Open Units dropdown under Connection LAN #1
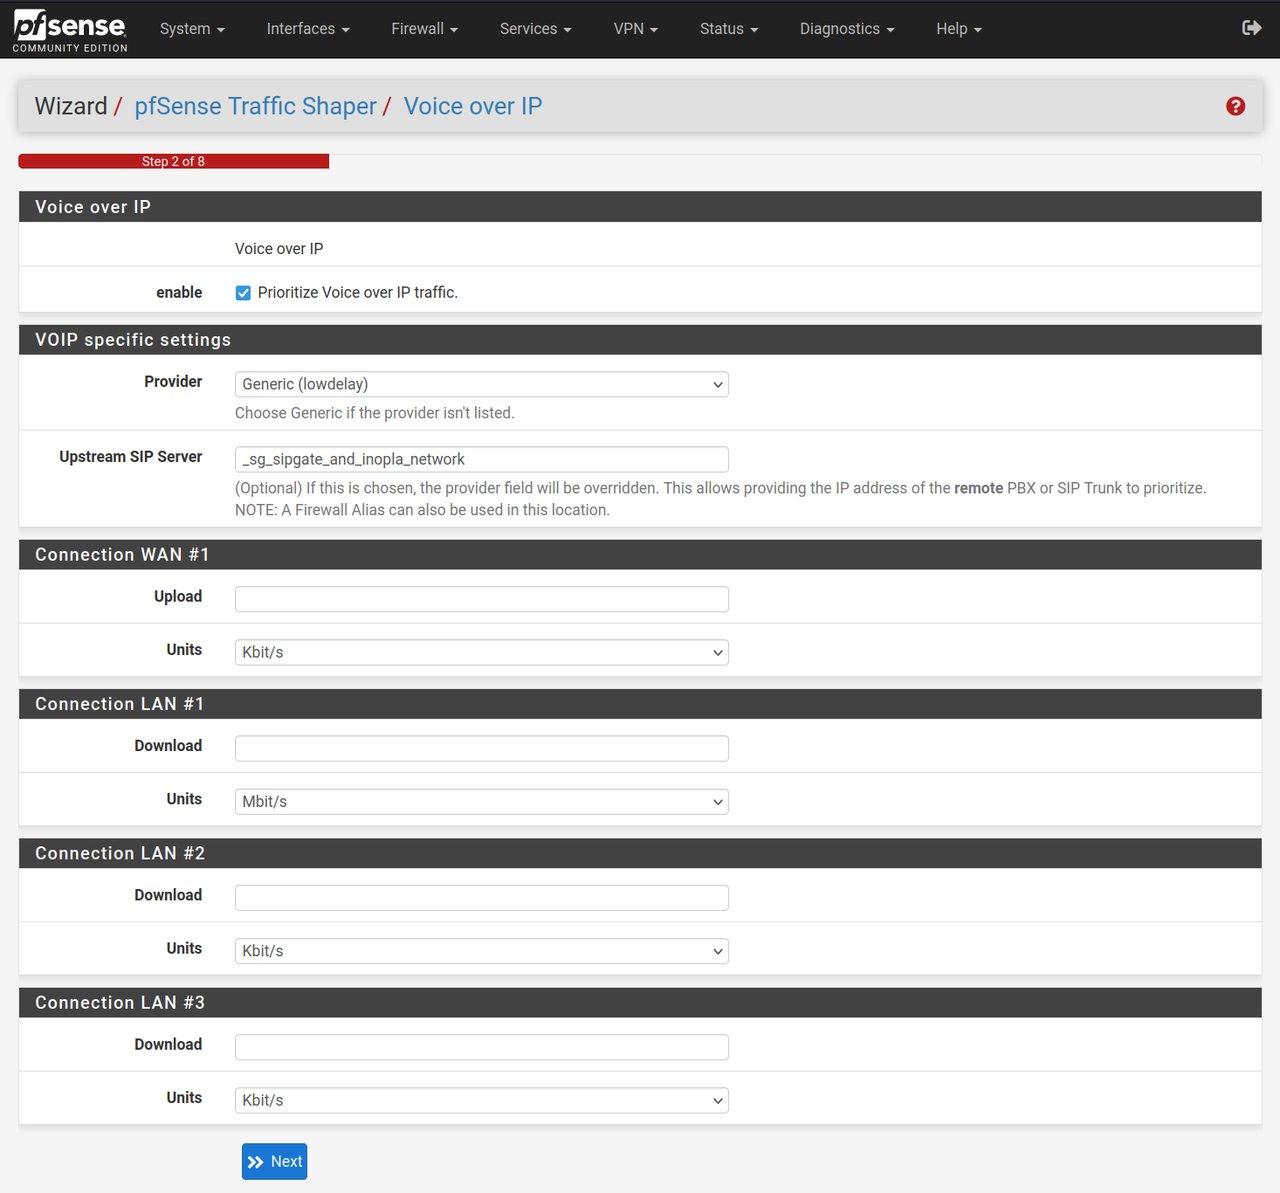 click(x=481, y=801)
